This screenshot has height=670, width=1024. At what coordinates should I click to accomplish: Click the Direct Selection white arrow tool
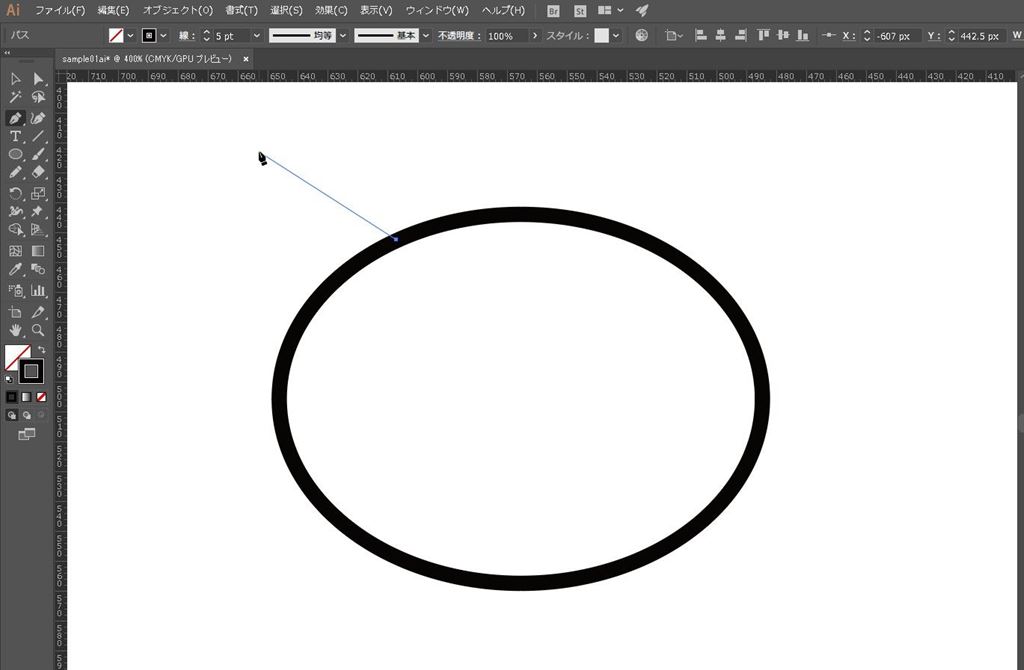(x=38, y=78)
